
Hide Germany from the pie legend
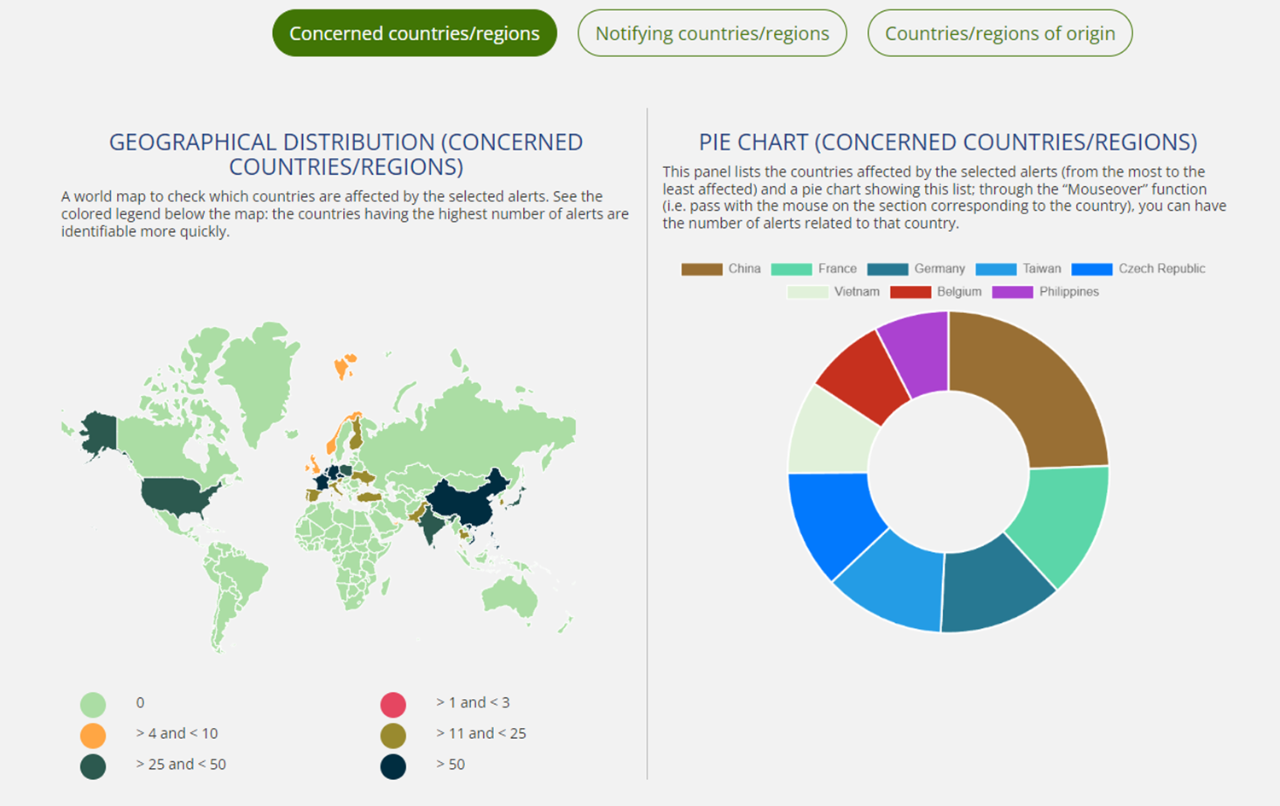point(916,269)
